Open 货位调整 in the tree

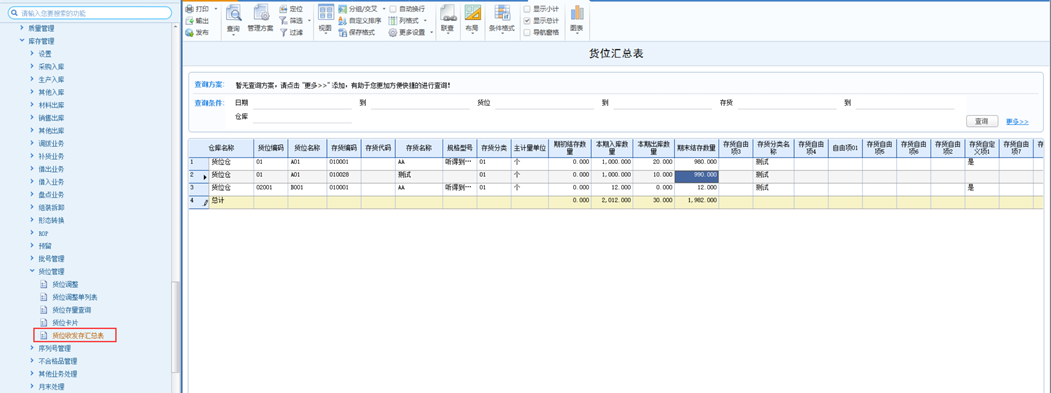click(66, 284)
